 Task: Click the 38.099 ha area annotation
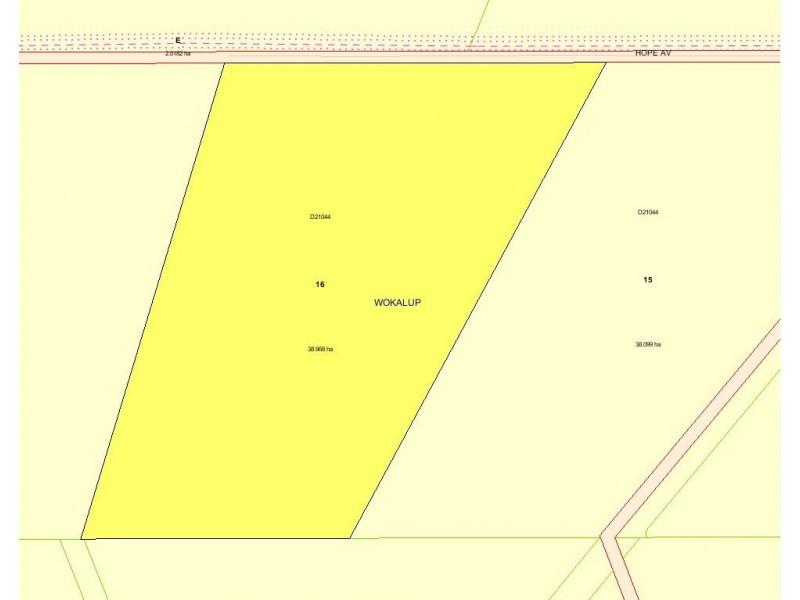point(646,346)
